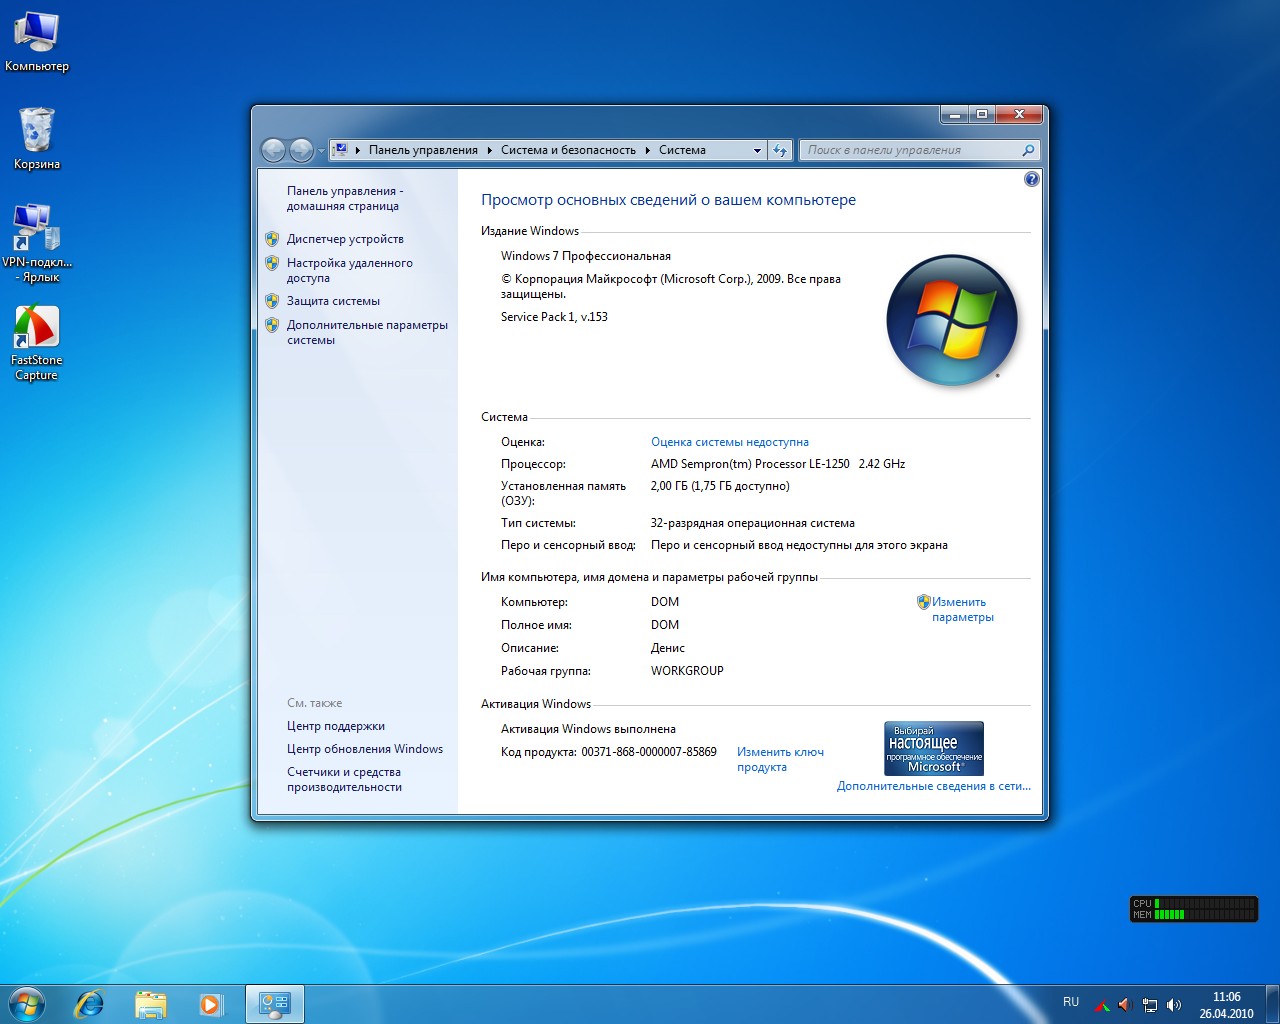Click the Show Desktop strip beside the clock
This screenshot has width=1280, height=1024.
coord(1272,1004)
